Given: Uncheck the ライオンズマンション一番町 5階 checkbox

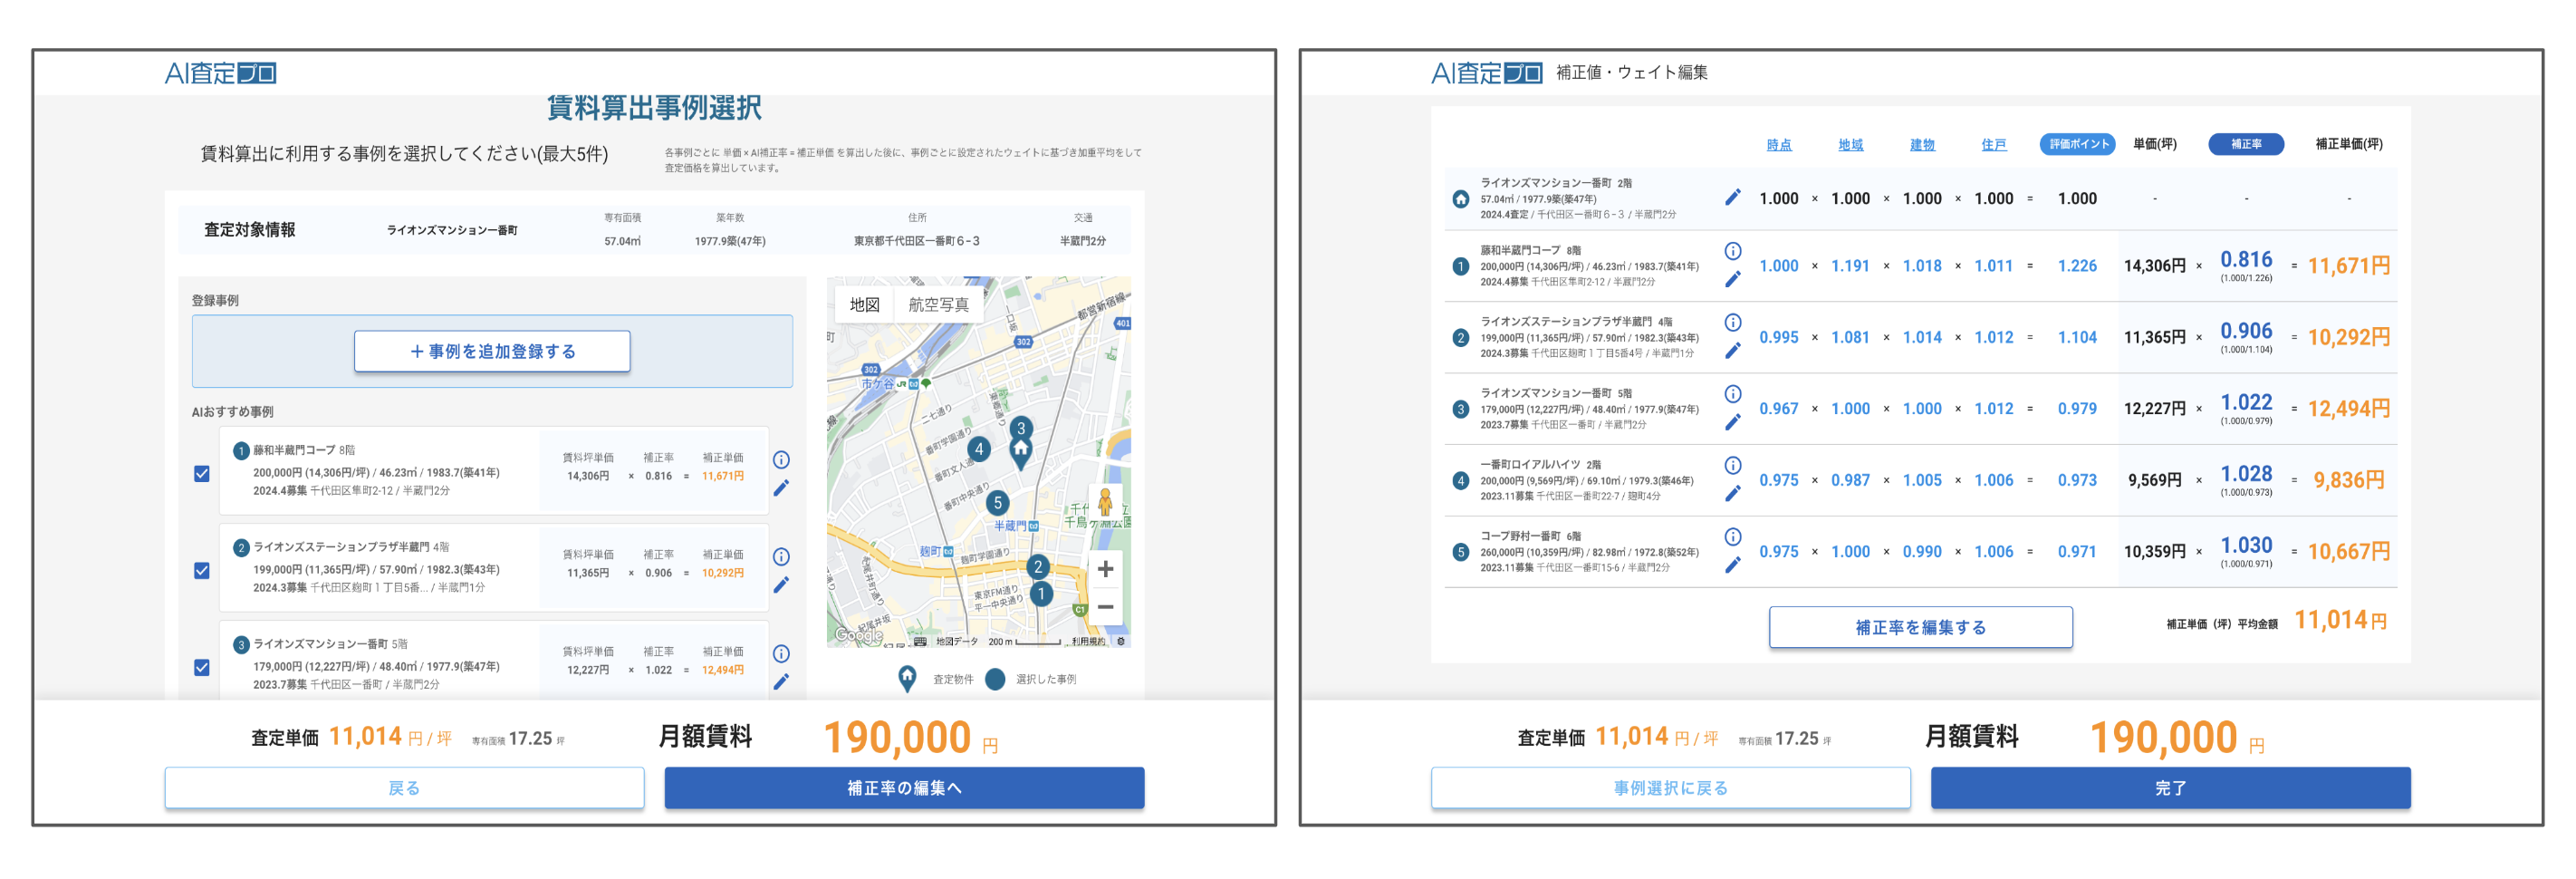Looking at the screenshot, I should coord(202,668).
